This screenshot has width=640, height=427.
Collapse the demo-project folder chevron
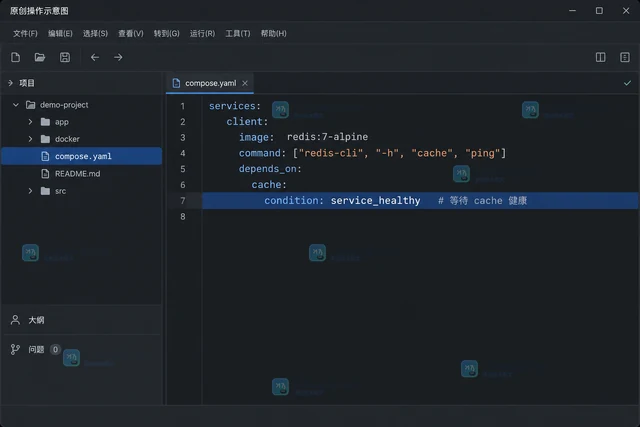[16, 105]
